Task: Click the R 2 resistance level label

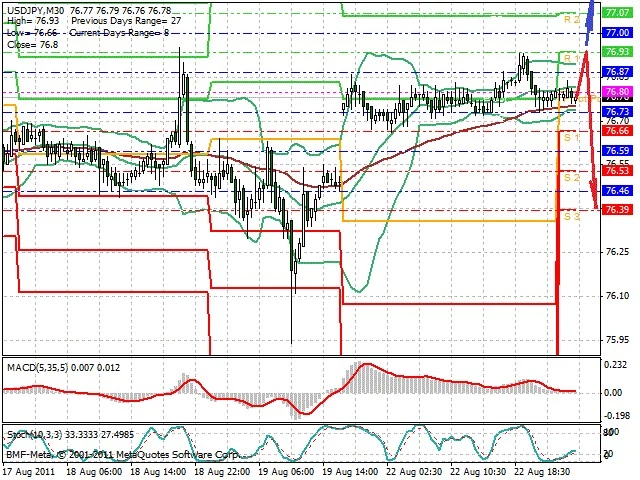Action: point(572,20)
